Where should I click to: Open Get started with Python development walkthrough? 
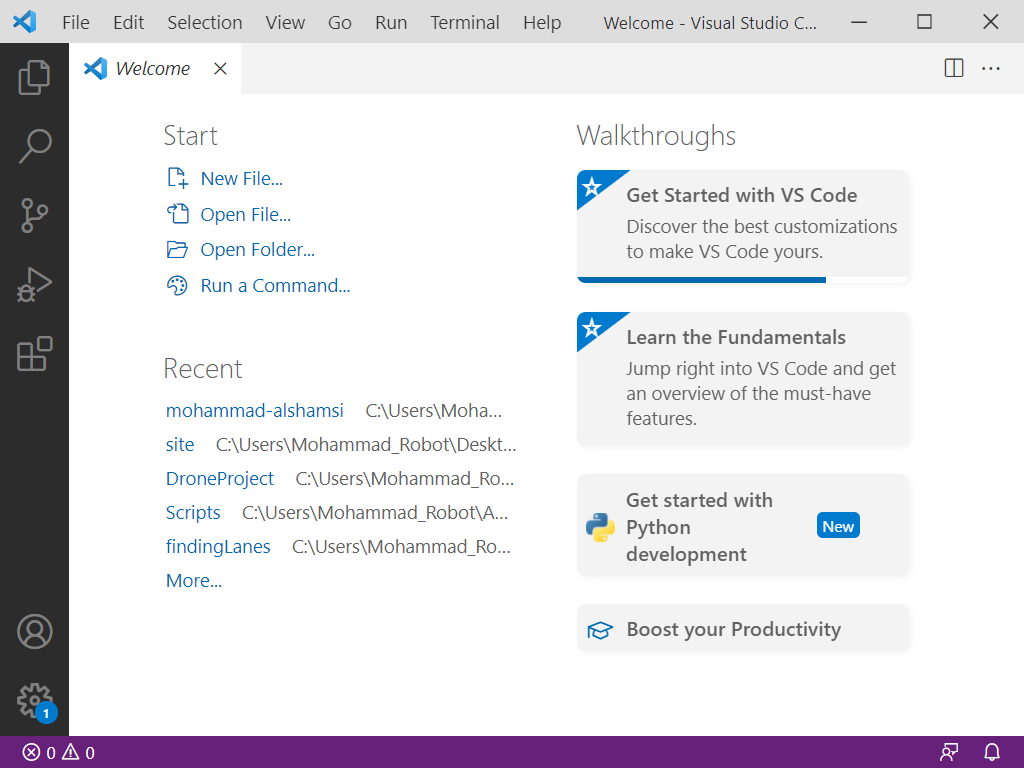tap(743, 526)
